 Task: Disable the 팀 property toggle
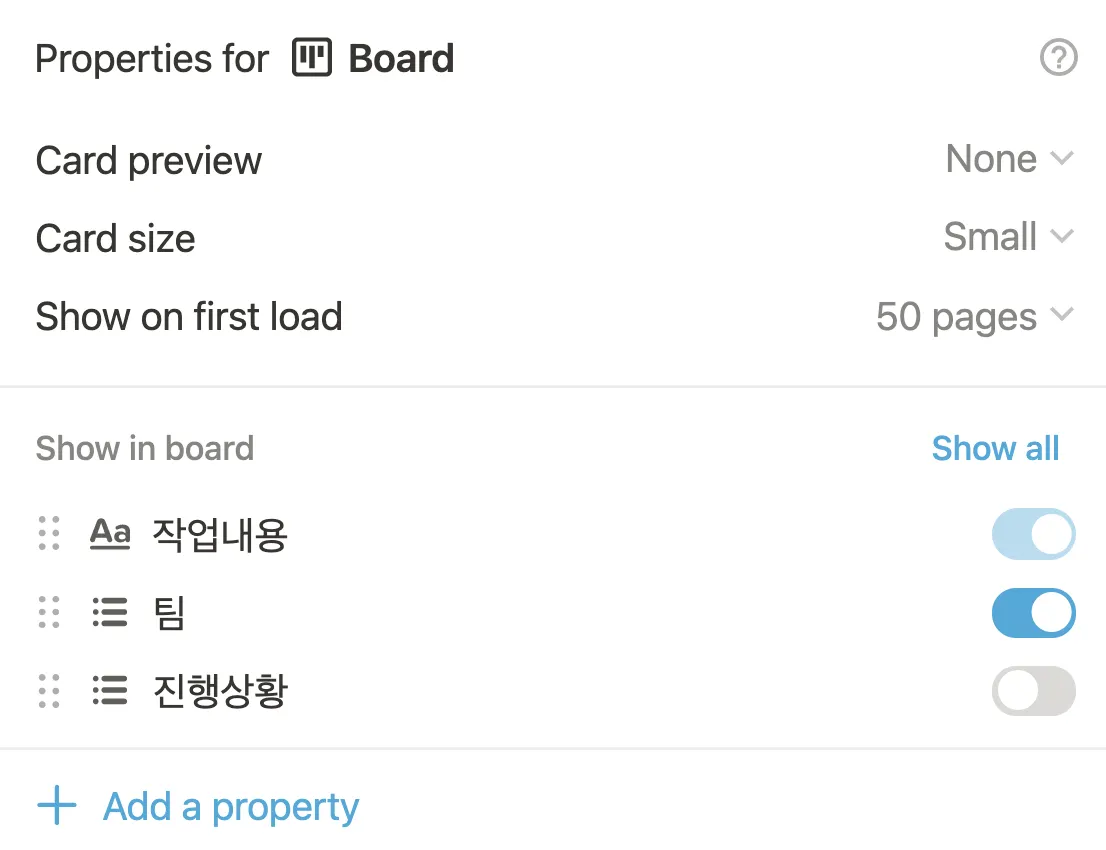(1033, 613)
